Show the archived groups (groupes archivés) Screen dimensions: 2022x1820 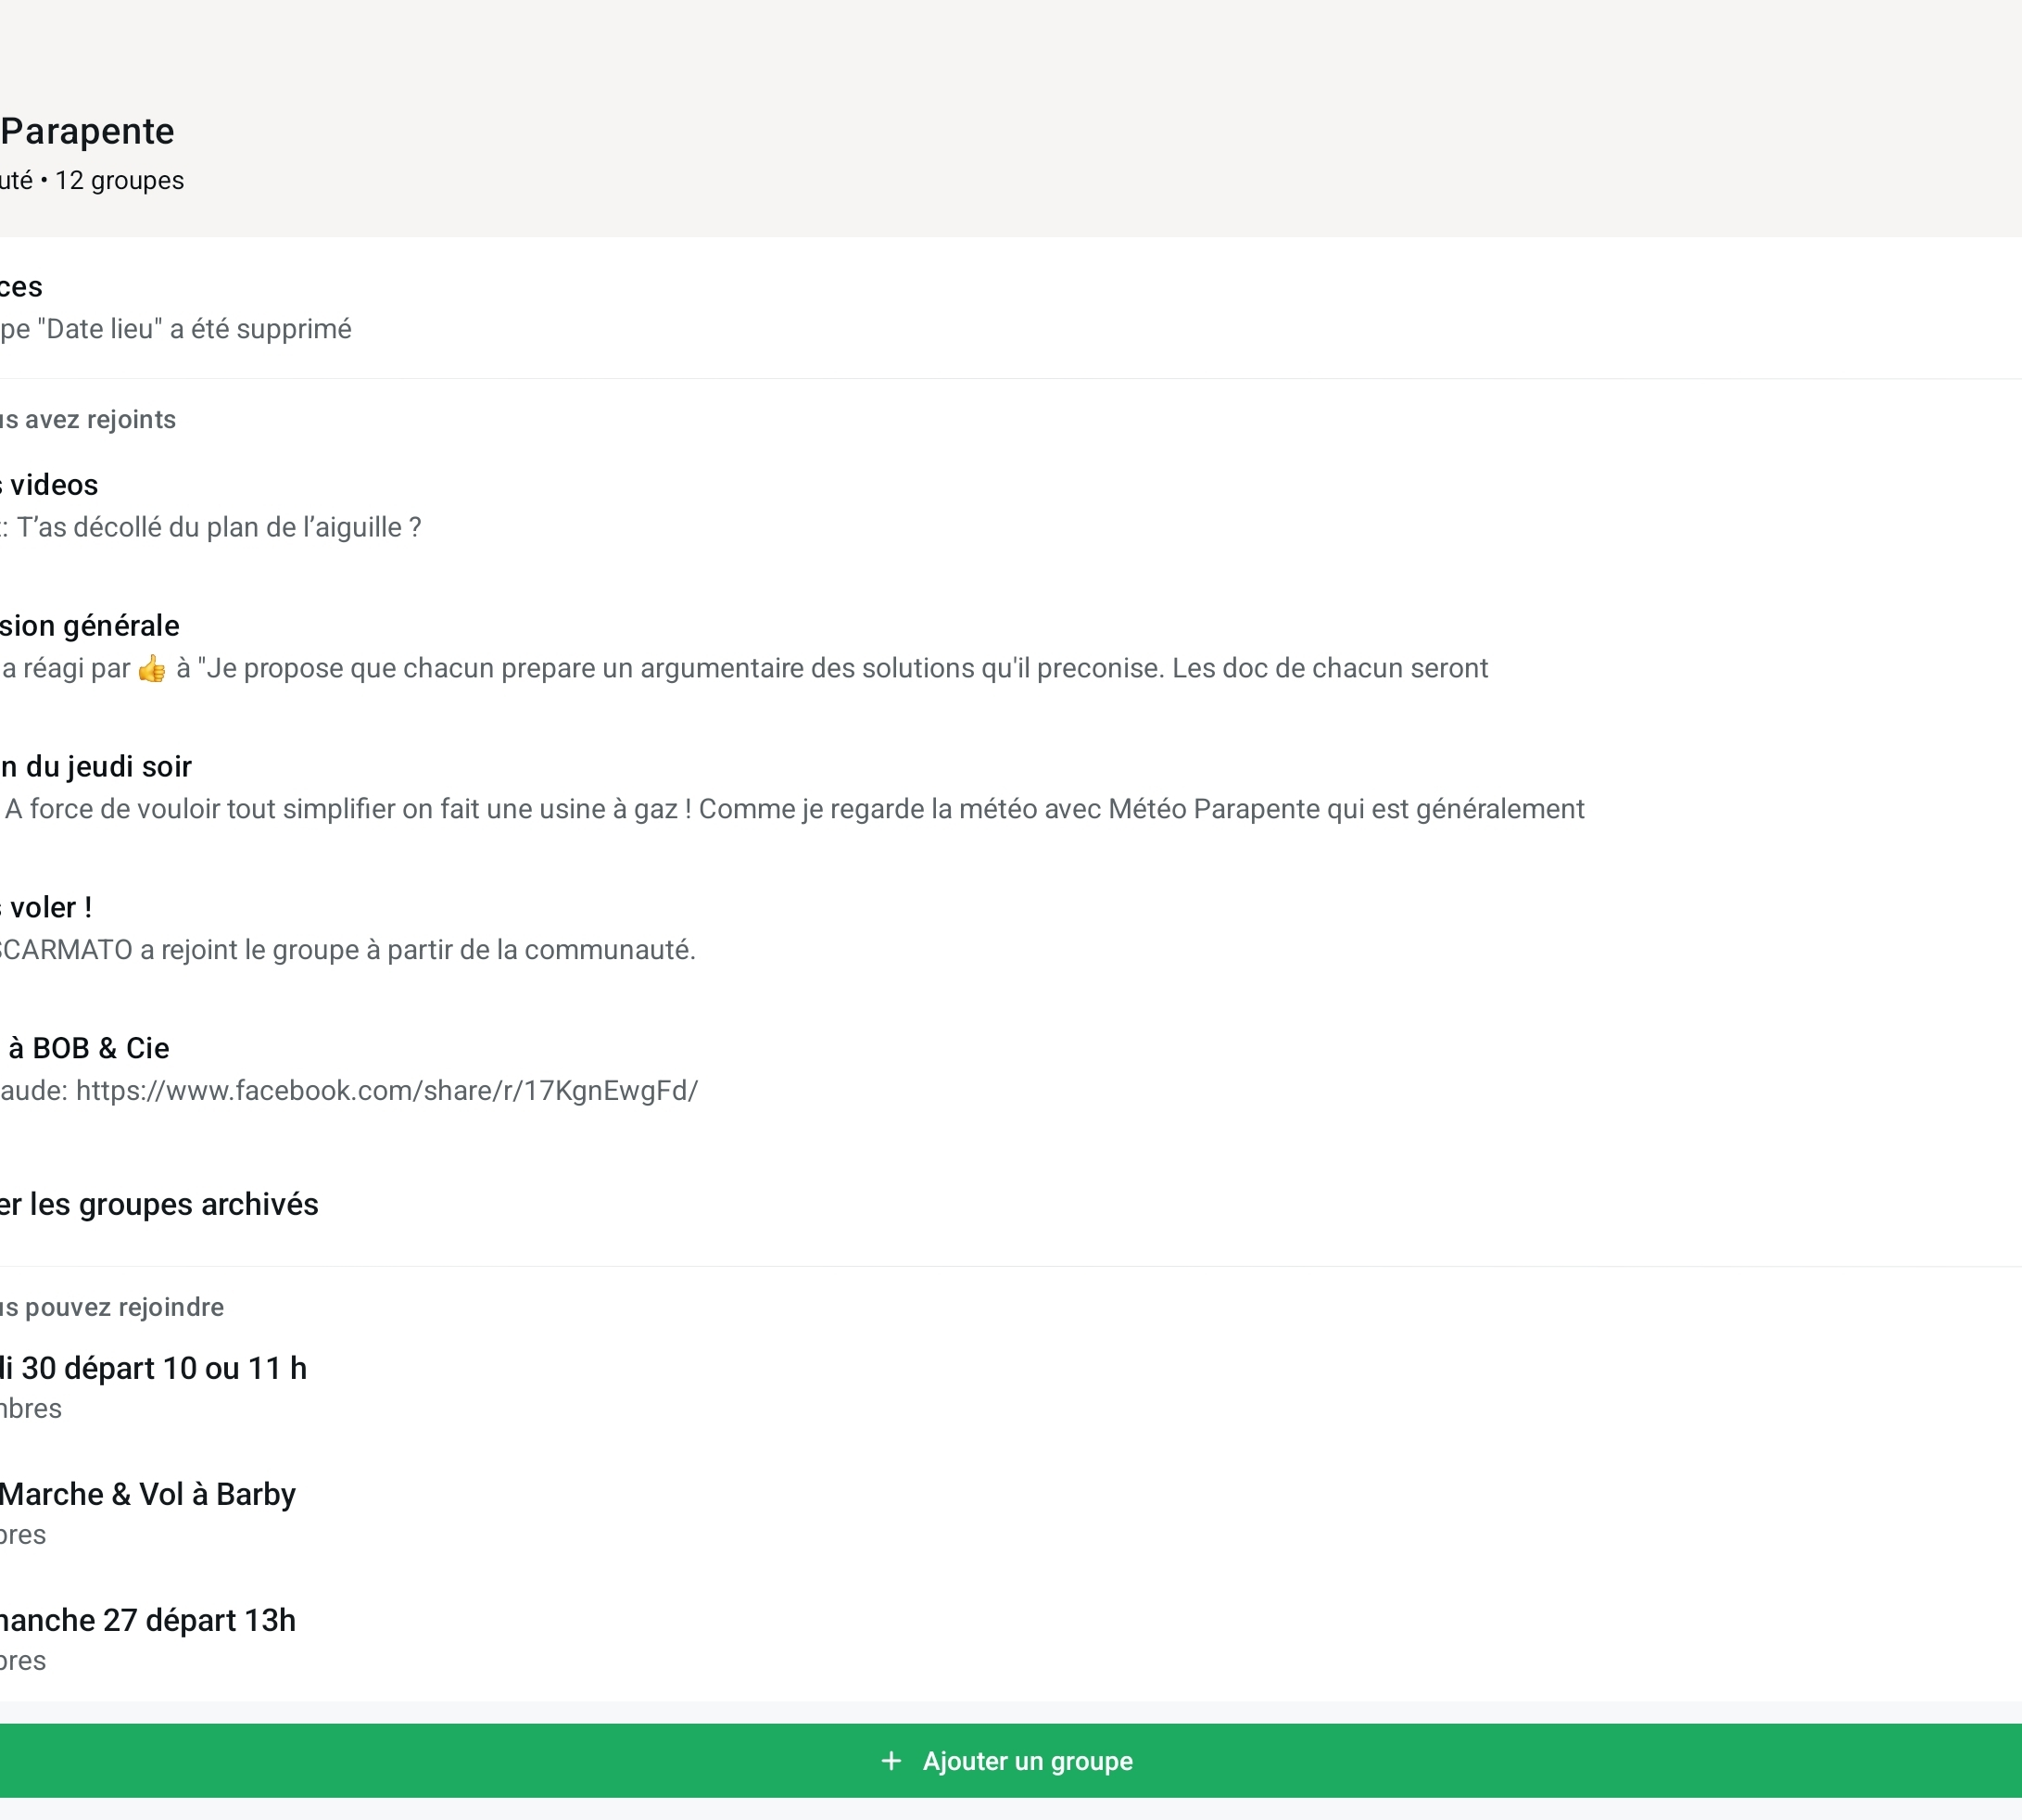[160, 1205]
